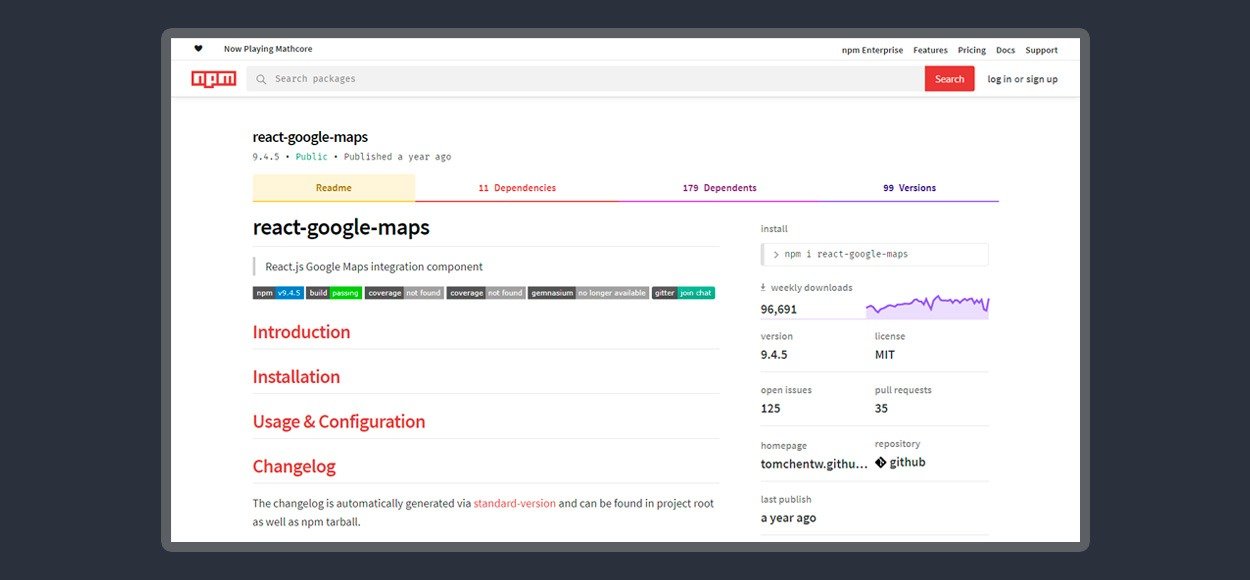The height and width of the screenshot is (580, 1250).
Task: Open npm Enterprise in the top menu
Action: point(872,50)
